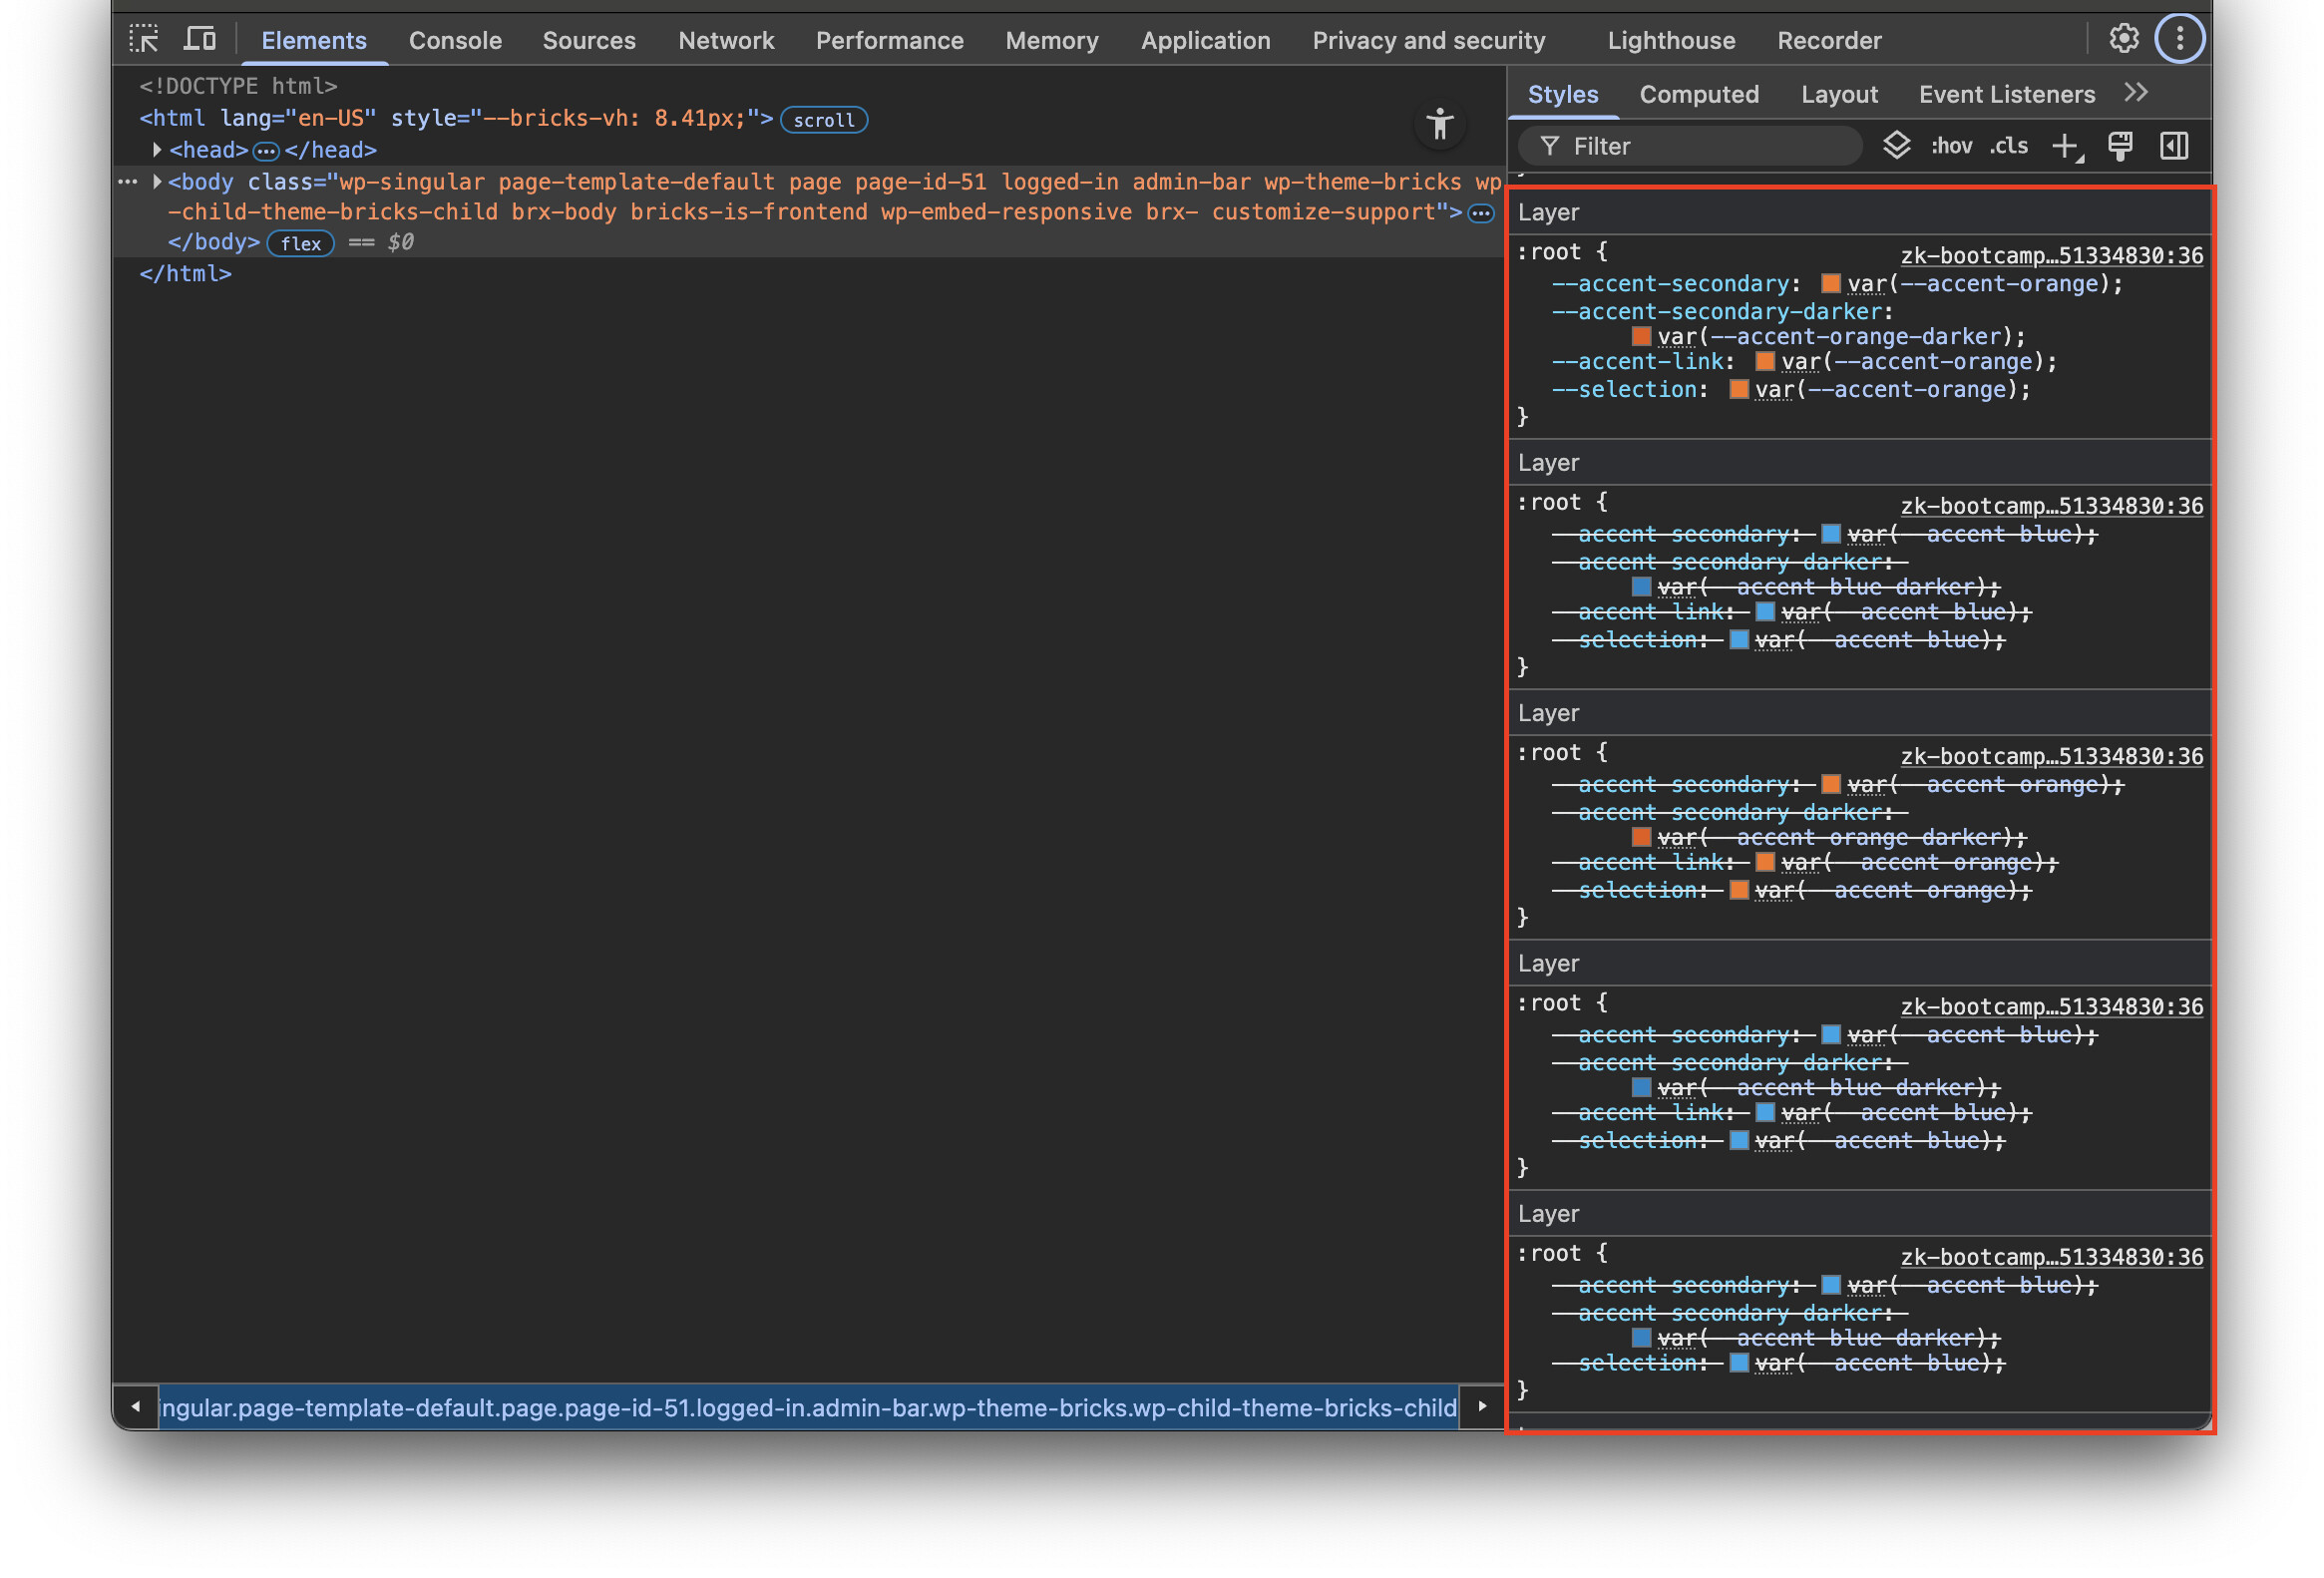Activate the inspect element picker icon
The image size is (2324, 1578).
pos(144,40)
